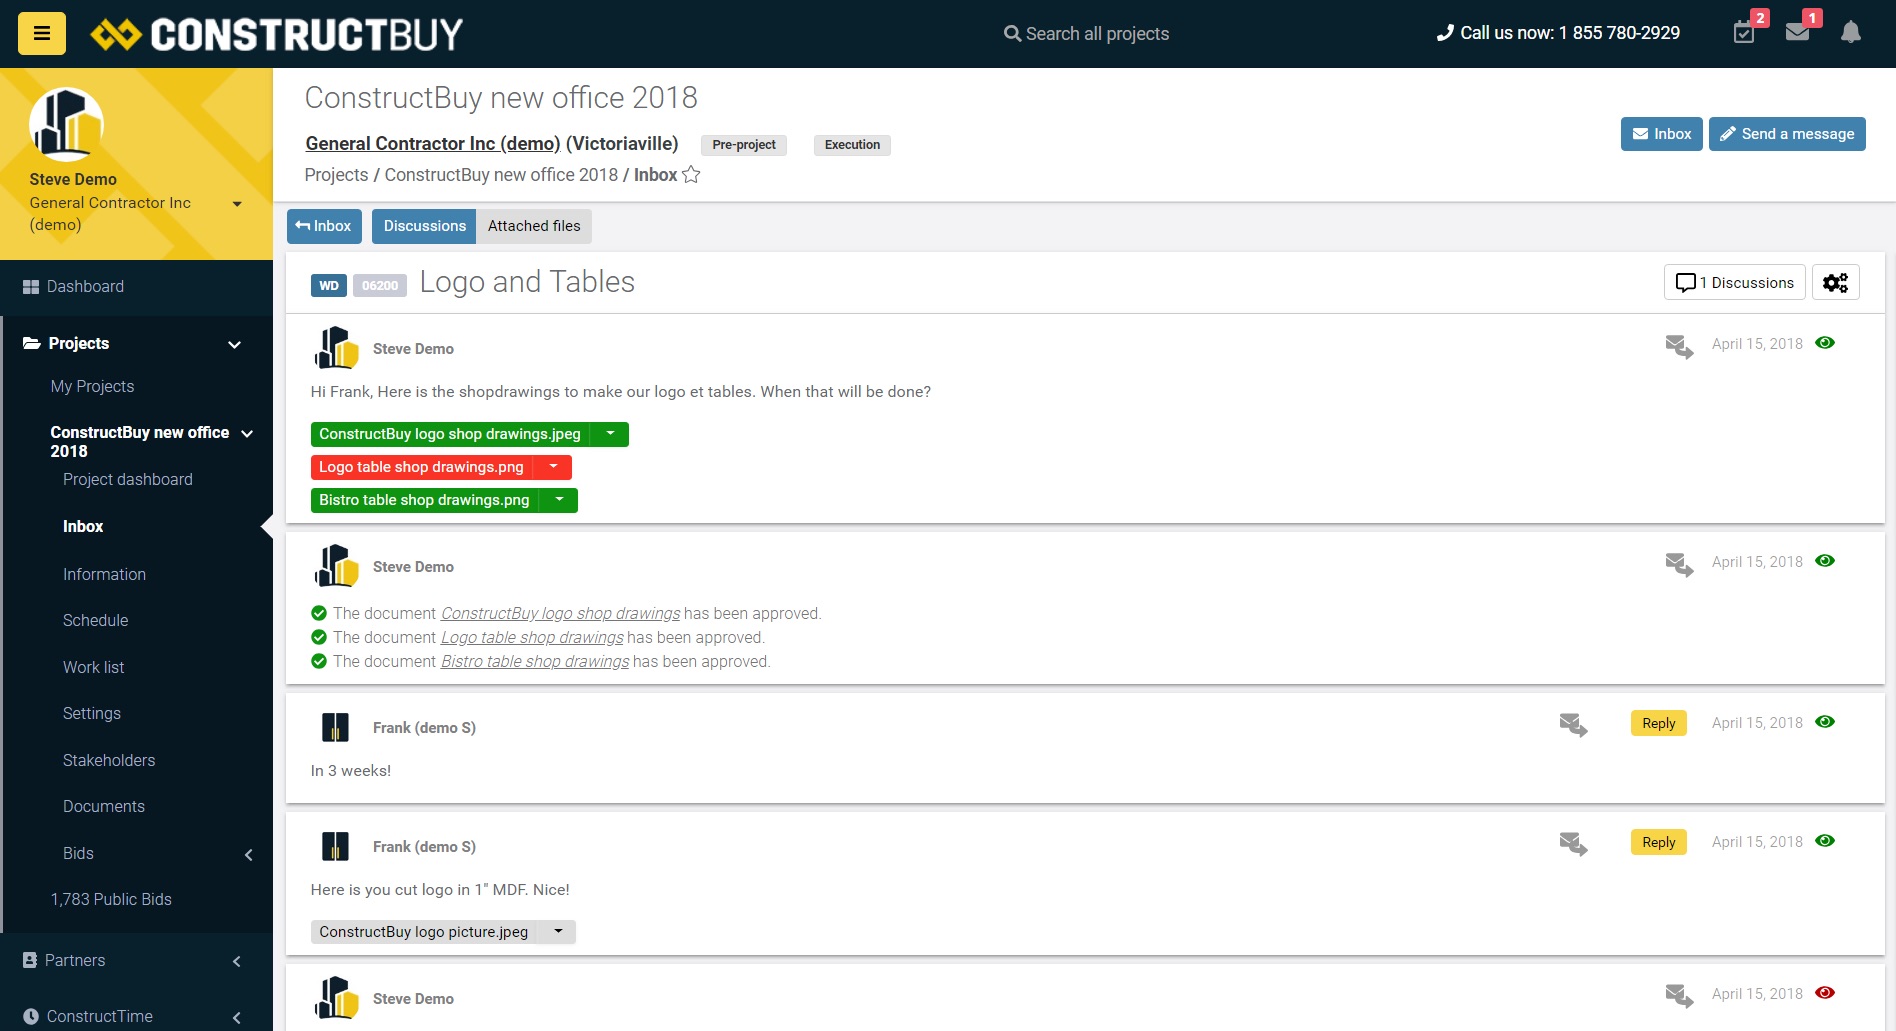The image size is (1896, 1031).
Task: Open General Contractor Inc (demo) link
Action: (433, 144)
